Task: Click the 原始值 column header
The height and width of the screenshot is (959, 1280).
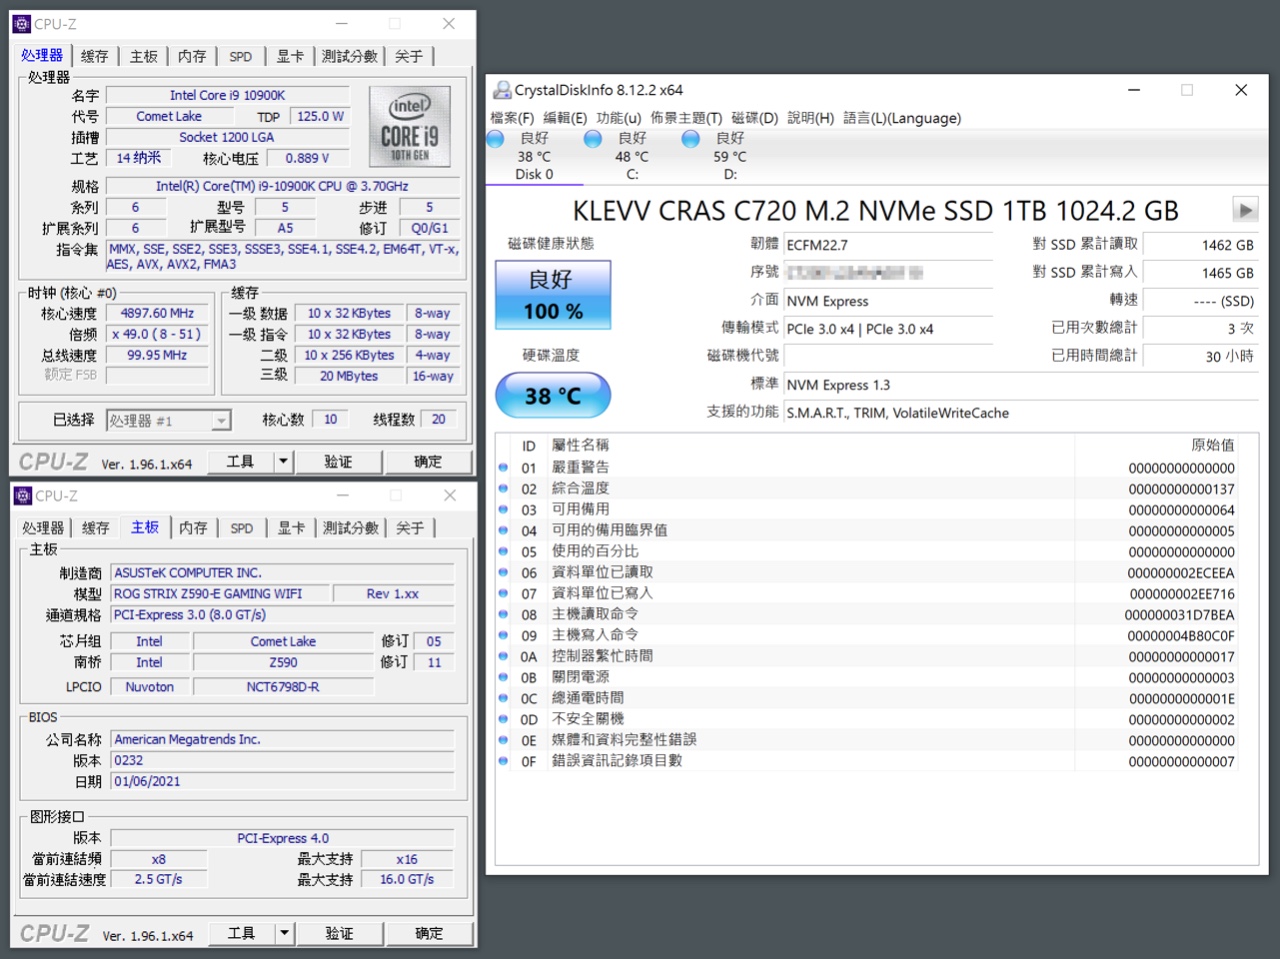Action: 1212,445
